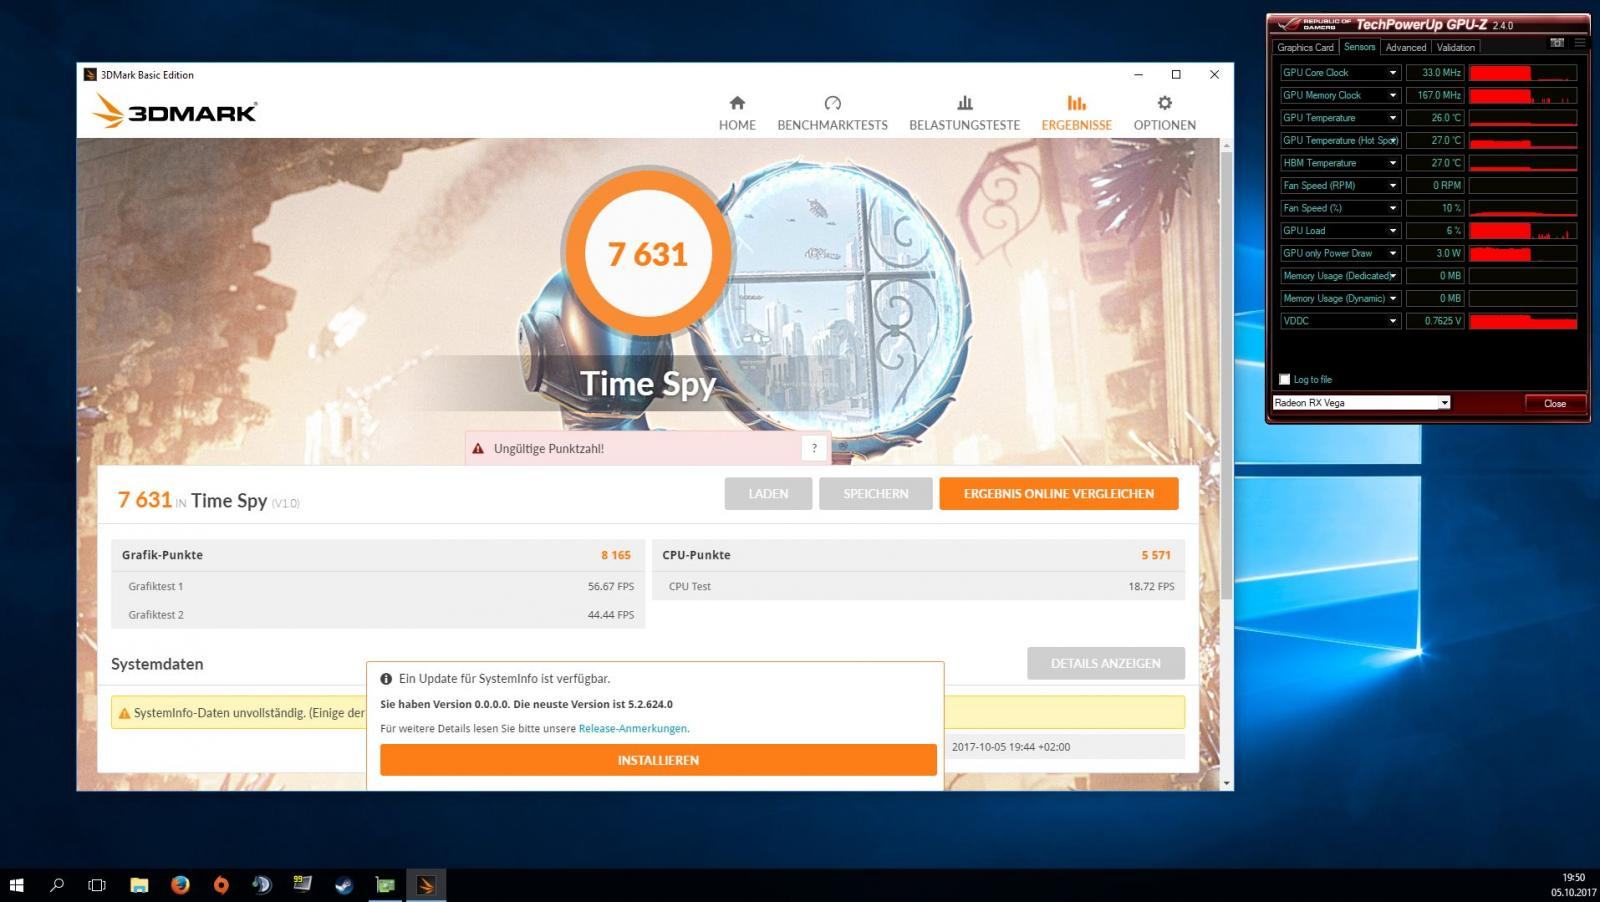This screenshot has width=1600, height=902.
Task: Click the CPU Test value 18.72 FPS
Action: coord(1151,587)
